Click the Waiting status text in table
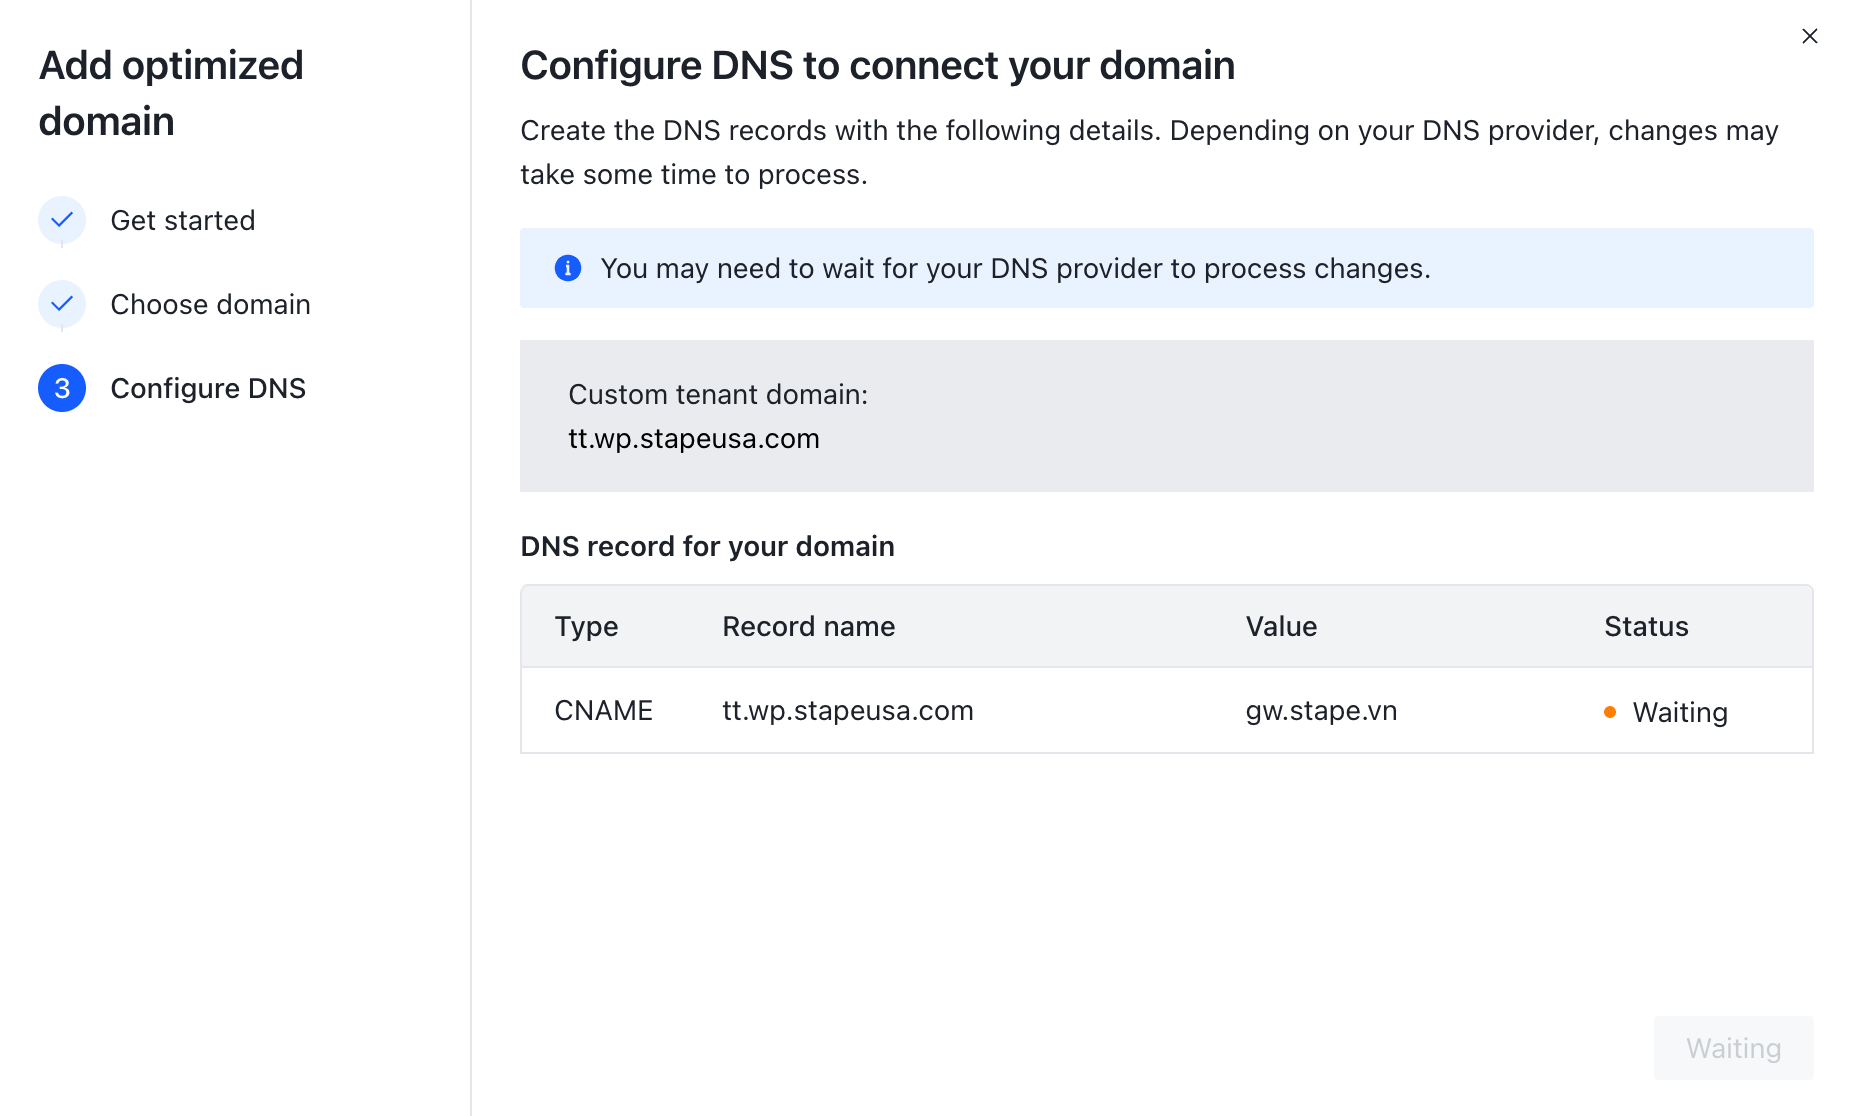This screenshot has width=1854, height=1116. tap(1680, 712)
